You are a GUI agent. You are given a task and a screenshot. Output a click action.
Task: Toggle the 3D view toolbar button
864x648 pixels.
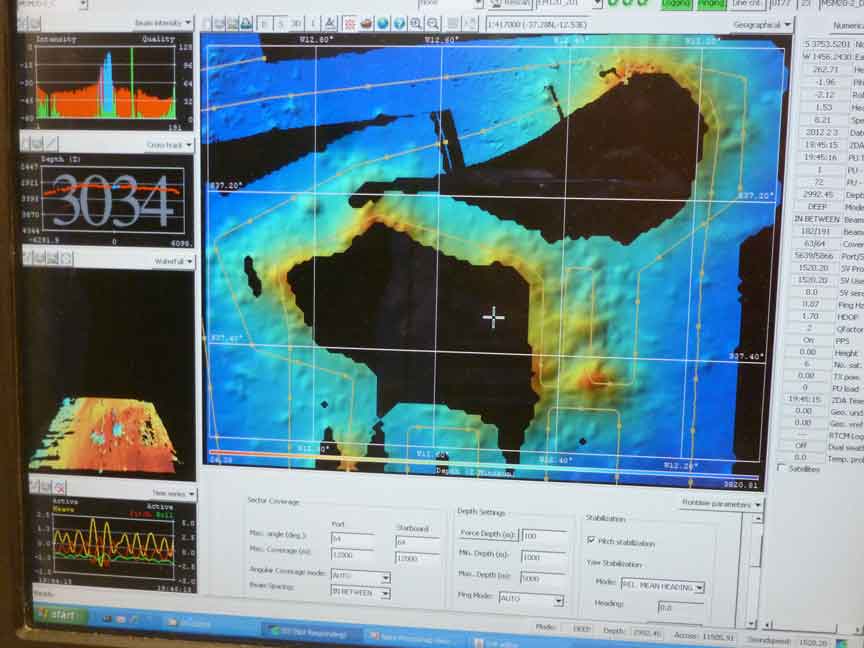[299, 23]
